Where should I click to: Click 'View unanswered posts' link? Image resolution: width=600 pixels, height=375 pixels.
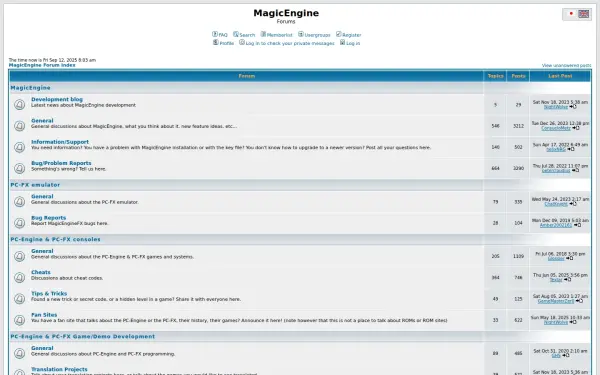click(566, 65)
